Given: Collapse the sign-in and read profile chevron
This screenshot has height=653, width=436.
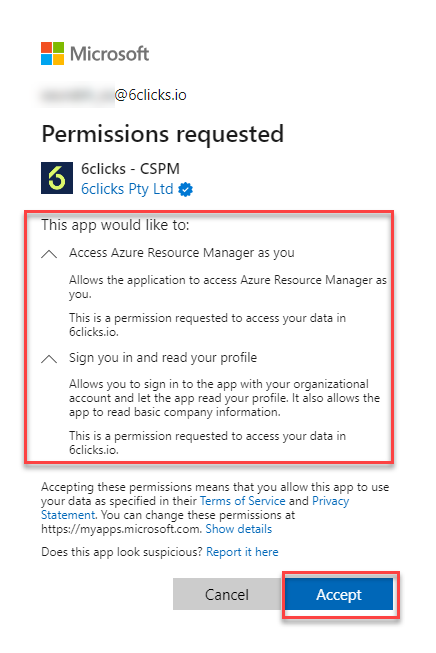Looking at the screenshot, I should tap(49, 359).
